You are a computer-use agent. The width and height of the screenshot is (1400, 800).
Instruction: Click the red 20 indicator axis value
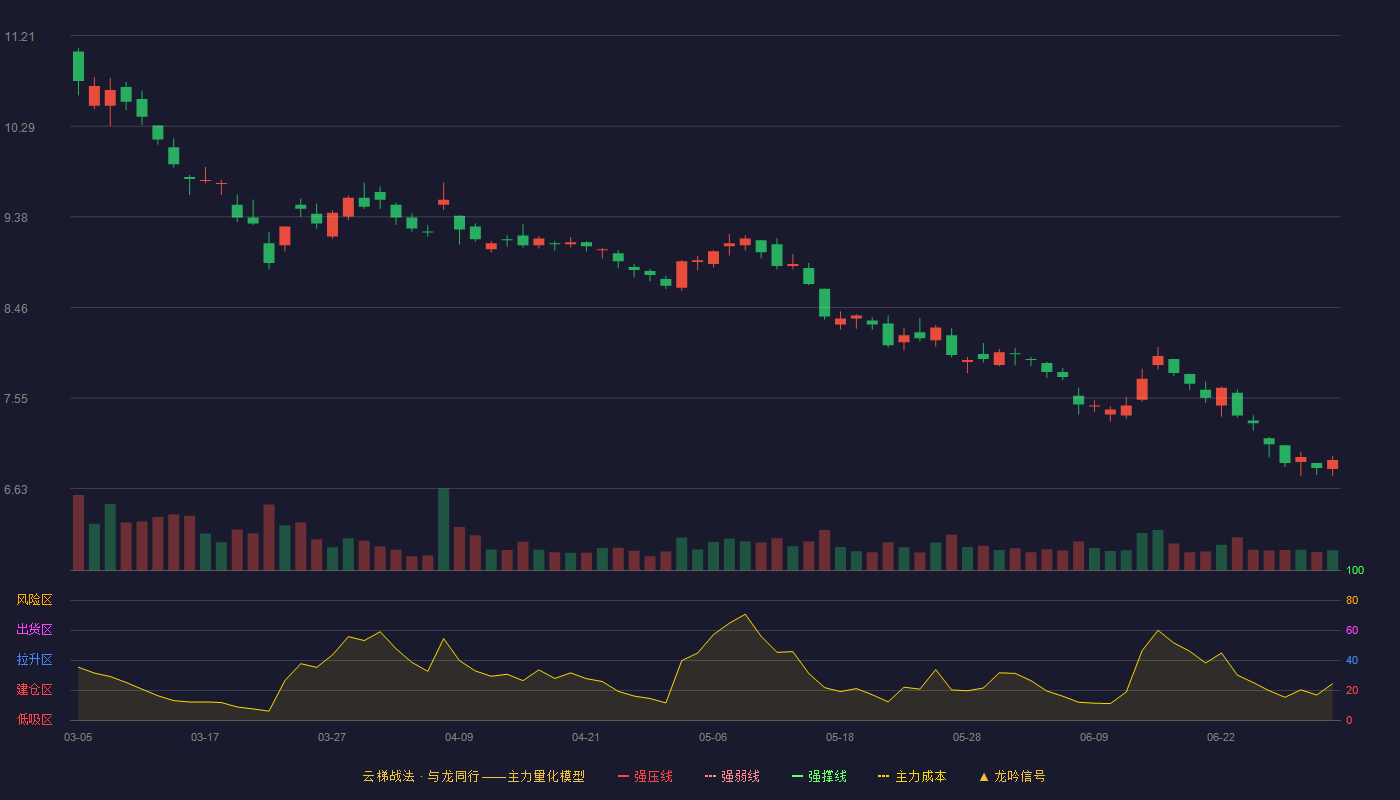click(1352, 690)
